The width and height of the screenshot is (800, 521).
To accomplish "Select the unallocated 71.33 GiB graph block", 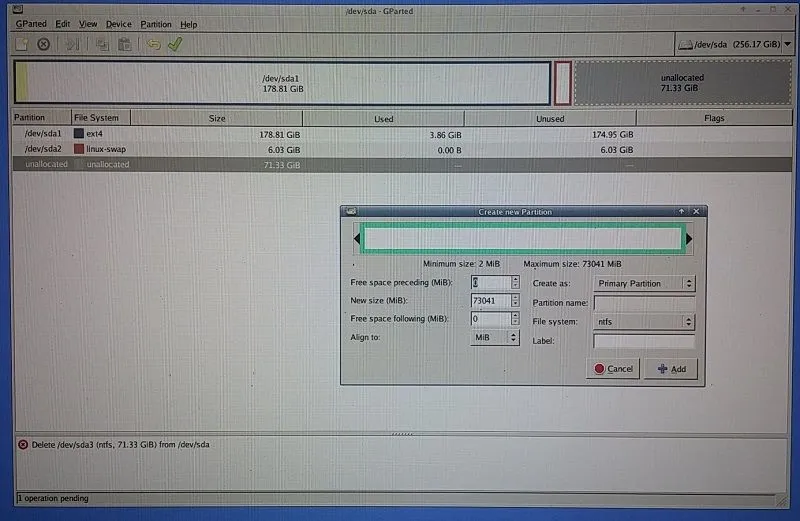I will point(683,83).
